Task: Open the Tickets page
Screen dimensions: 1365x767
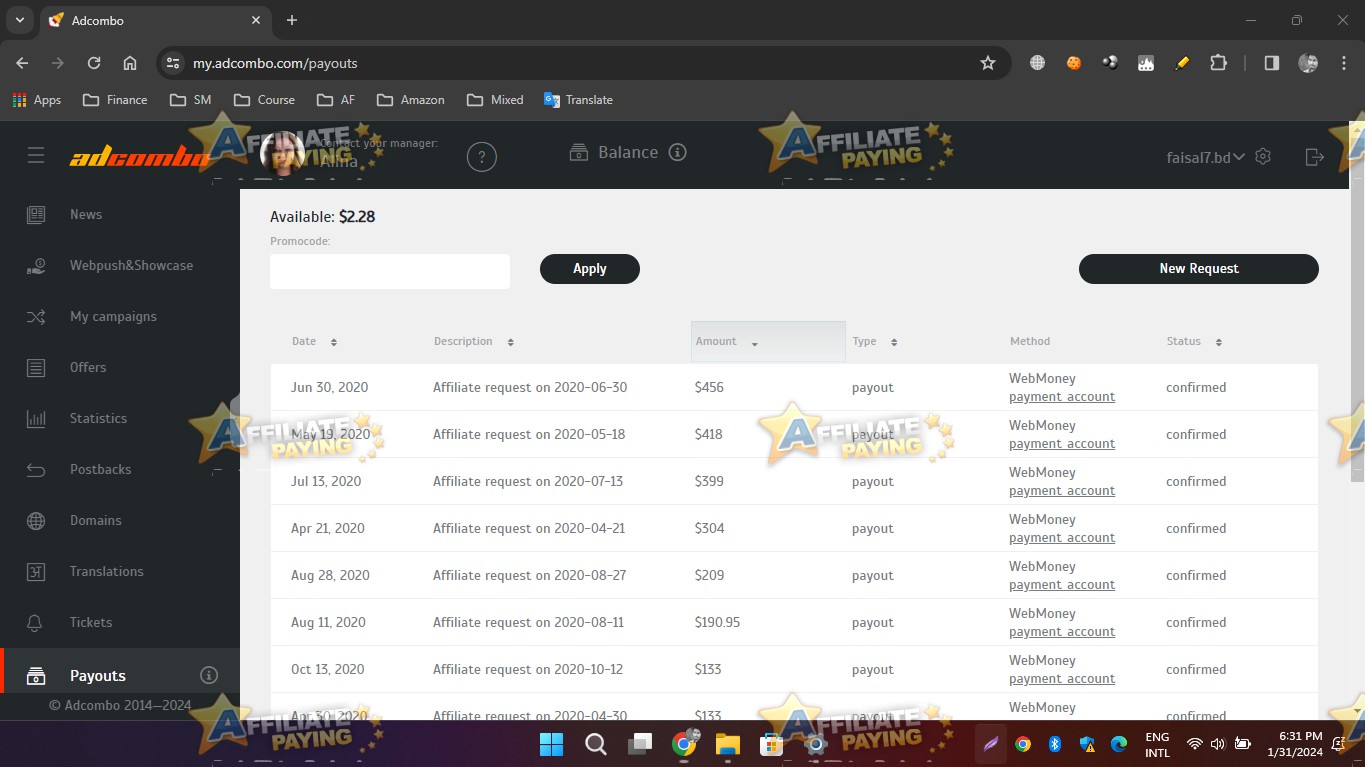Action: click(x=91, y=622)
